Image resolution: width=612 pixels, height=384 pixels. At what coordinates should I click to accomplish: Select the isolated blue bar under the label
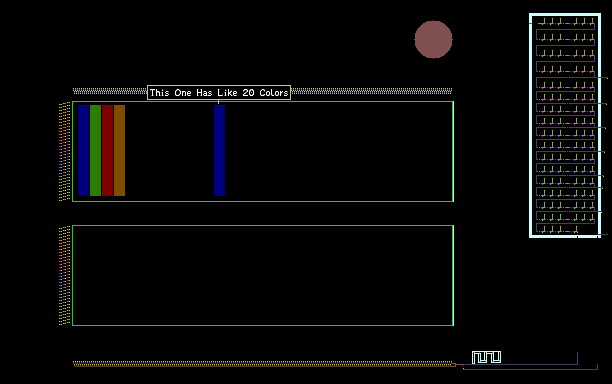click(219, 150)
